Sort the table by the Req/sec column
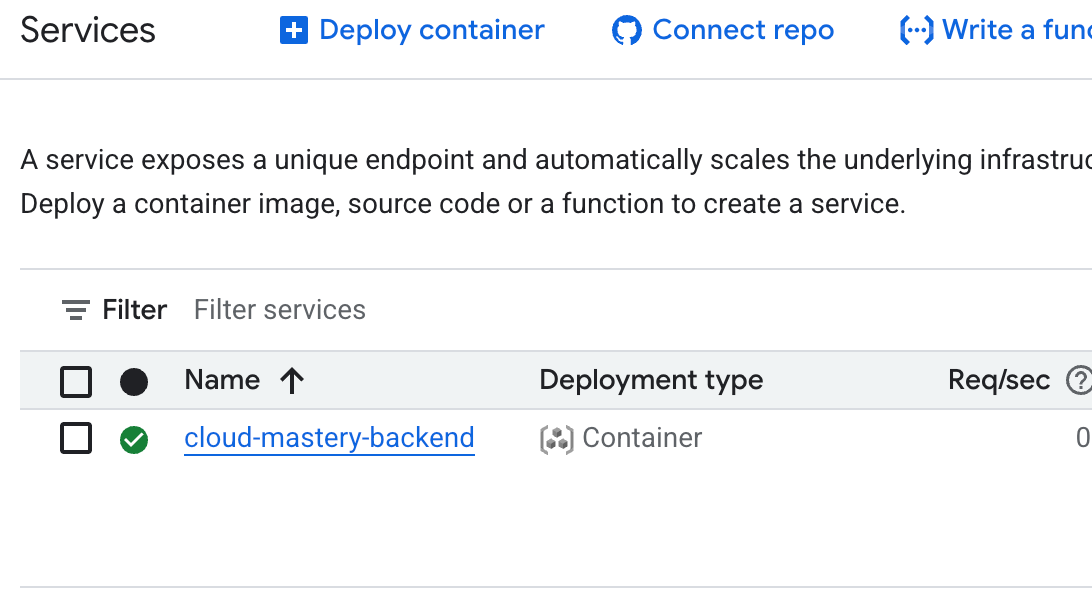Screen dimensions: 1092x596 pos(1000,380)
